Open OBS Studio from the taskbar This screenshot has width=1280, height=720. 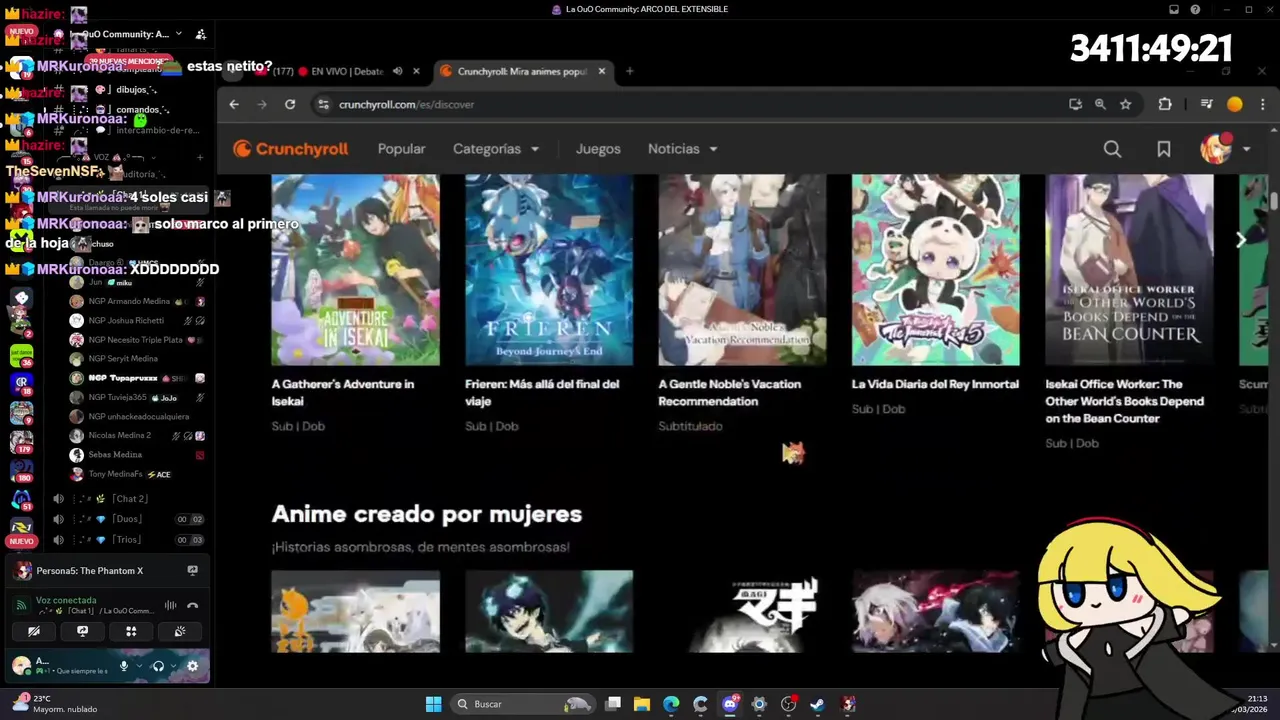point(789,704)
